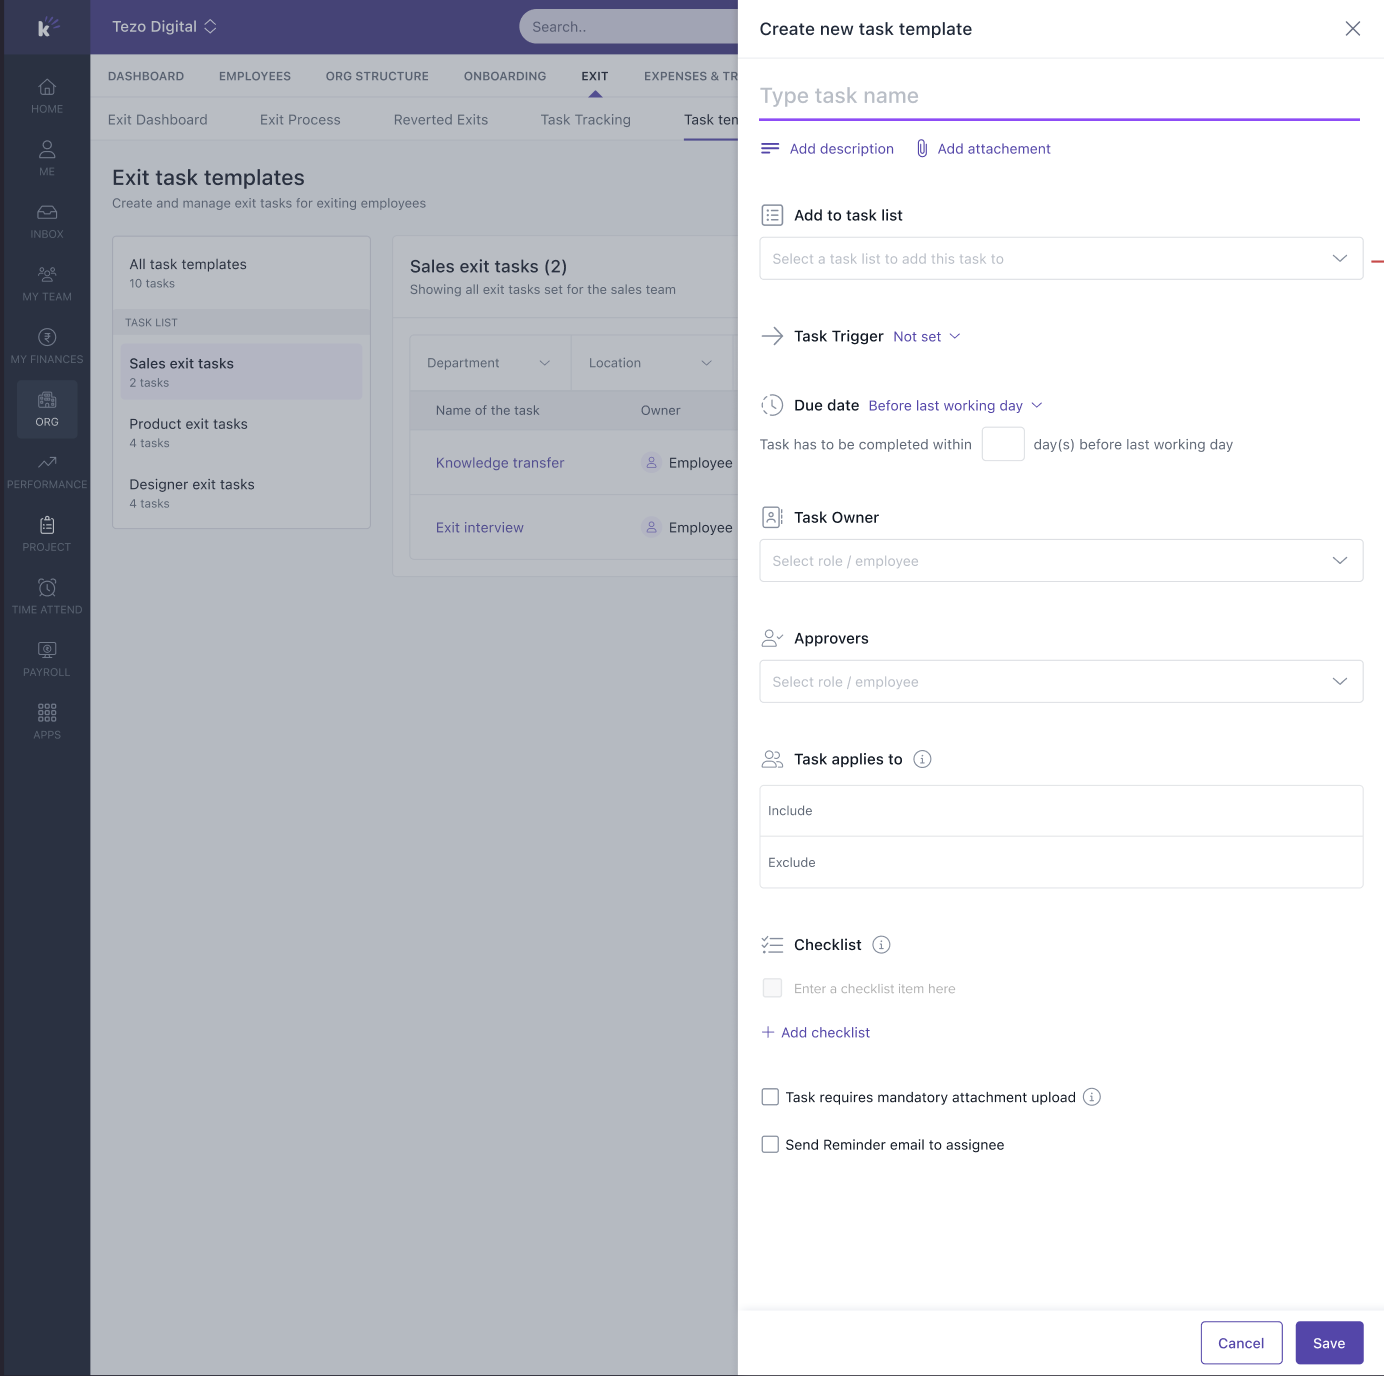
Task: Switch to the Onboarding tab
Action: click(504, 76)
